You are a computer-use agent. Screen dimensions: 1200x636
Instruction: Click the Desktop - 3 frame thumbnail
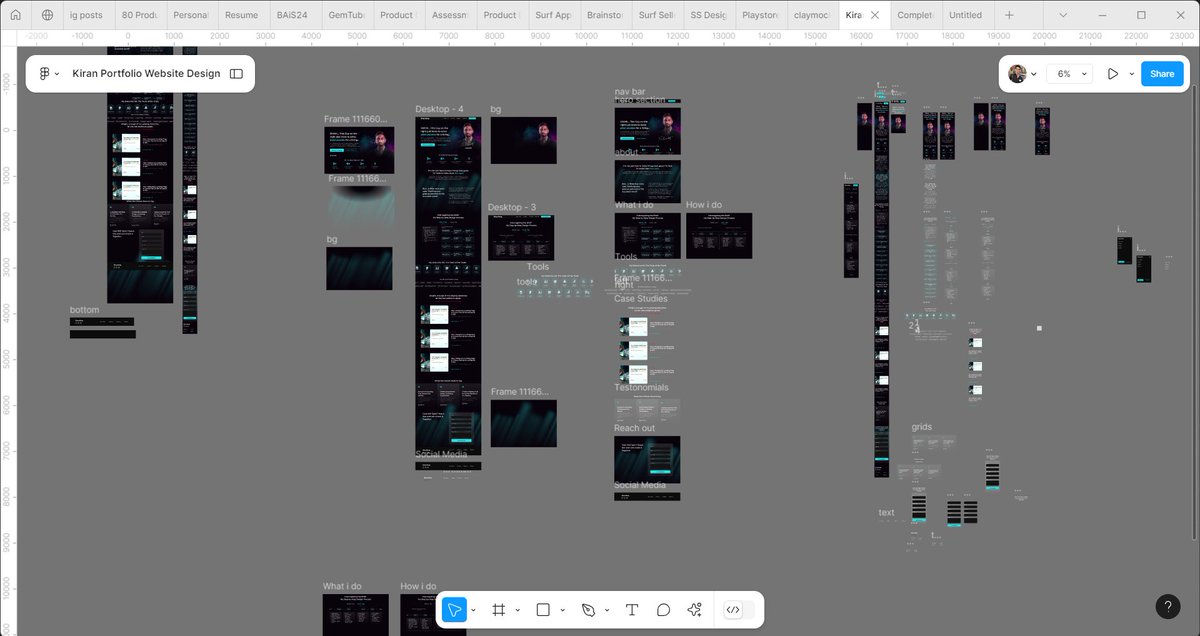point(521,237)
